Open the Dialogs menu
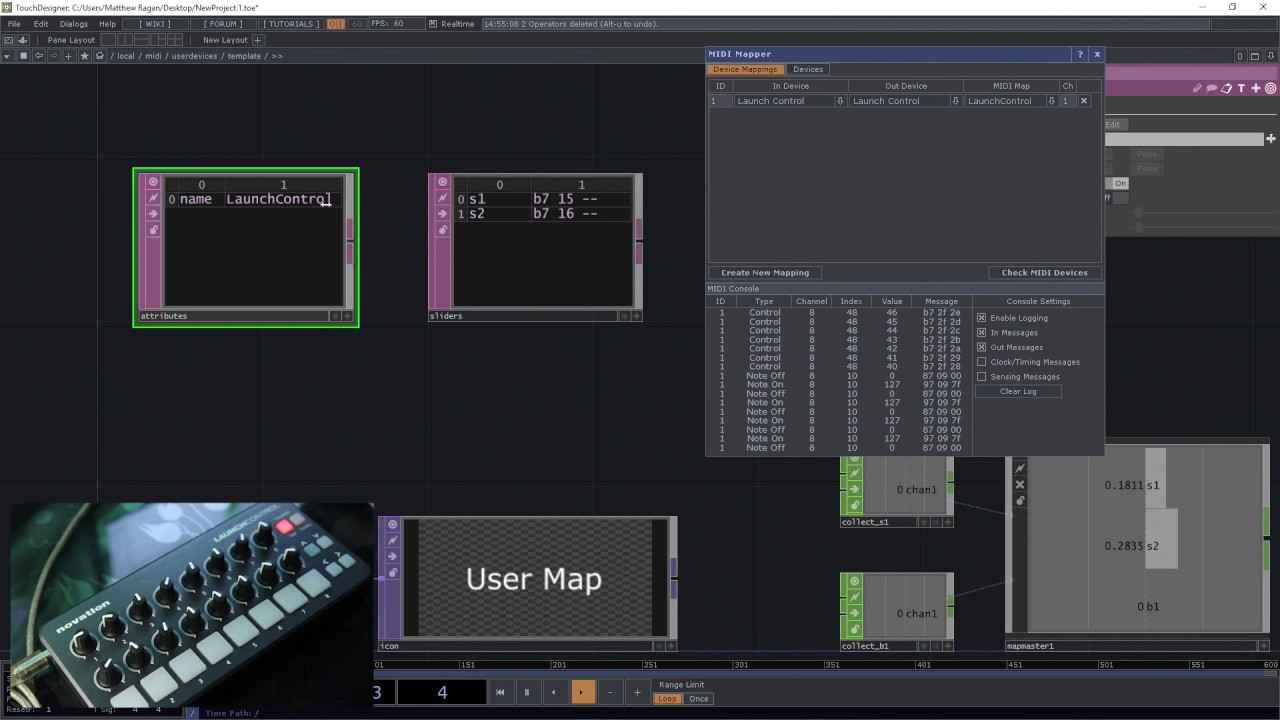1280x720 pixels. (74, 23)
